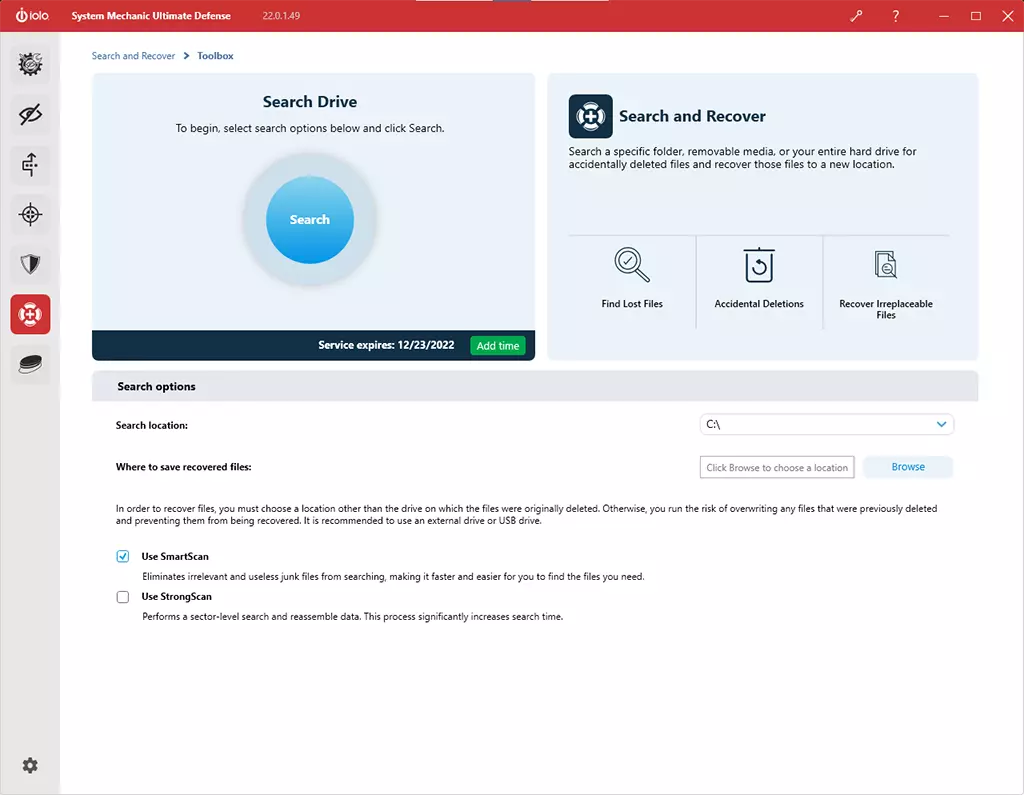
Task: Expand the Search location C:\ dropdown
Action: coord(826,424)
